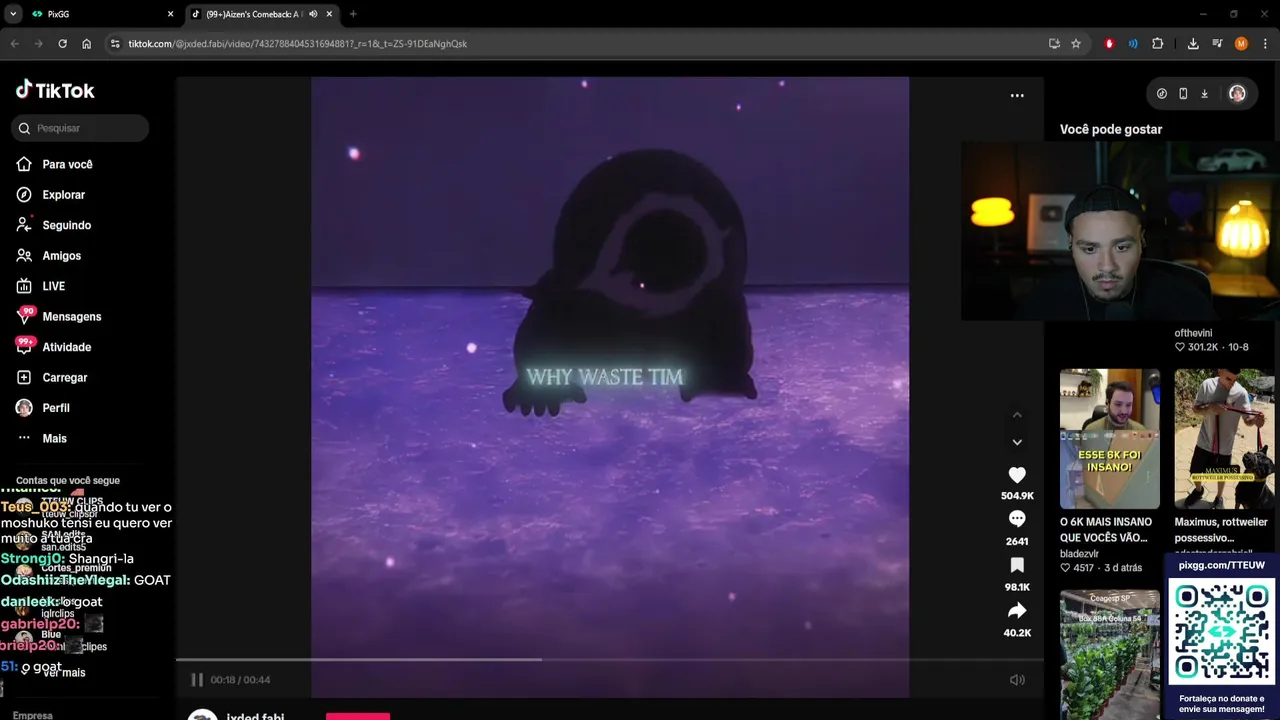Mute the Aizen's Comeback tab audio icon
Image resolution: width=1280 pixels, height=720 pixels.
[313, 14]
